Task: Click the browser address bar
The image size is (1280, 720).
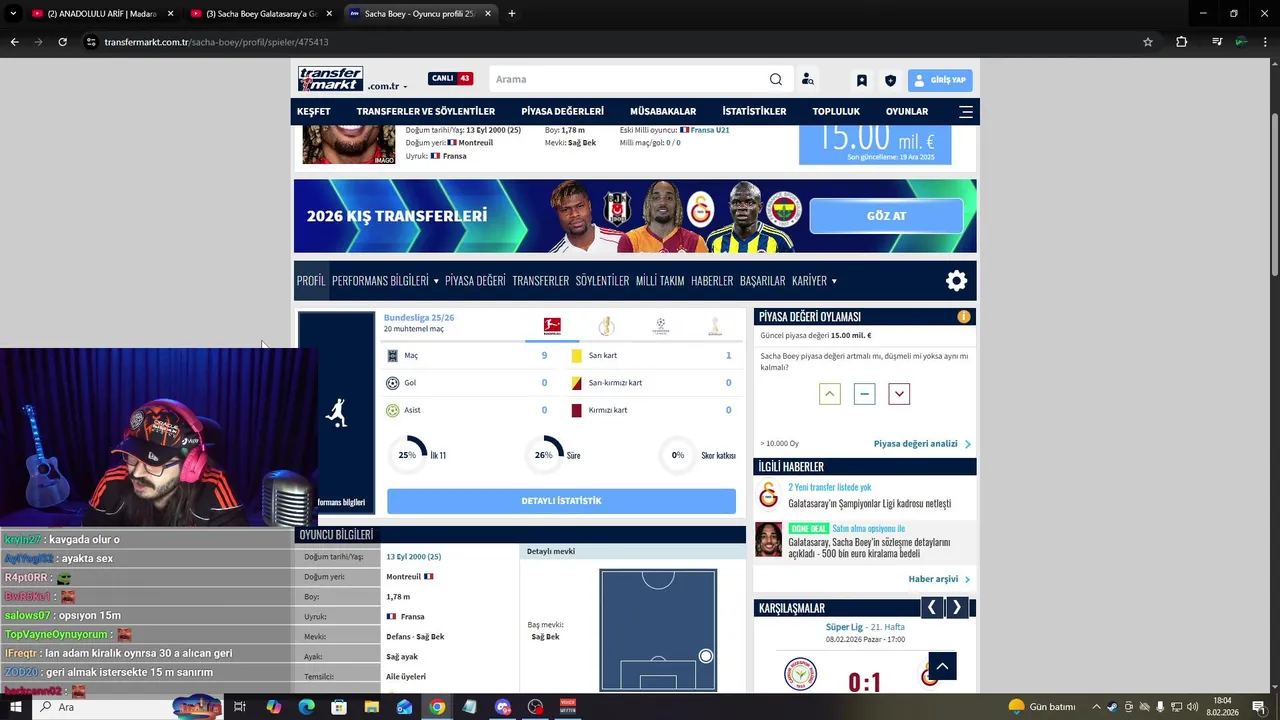Action: point(610,42)
